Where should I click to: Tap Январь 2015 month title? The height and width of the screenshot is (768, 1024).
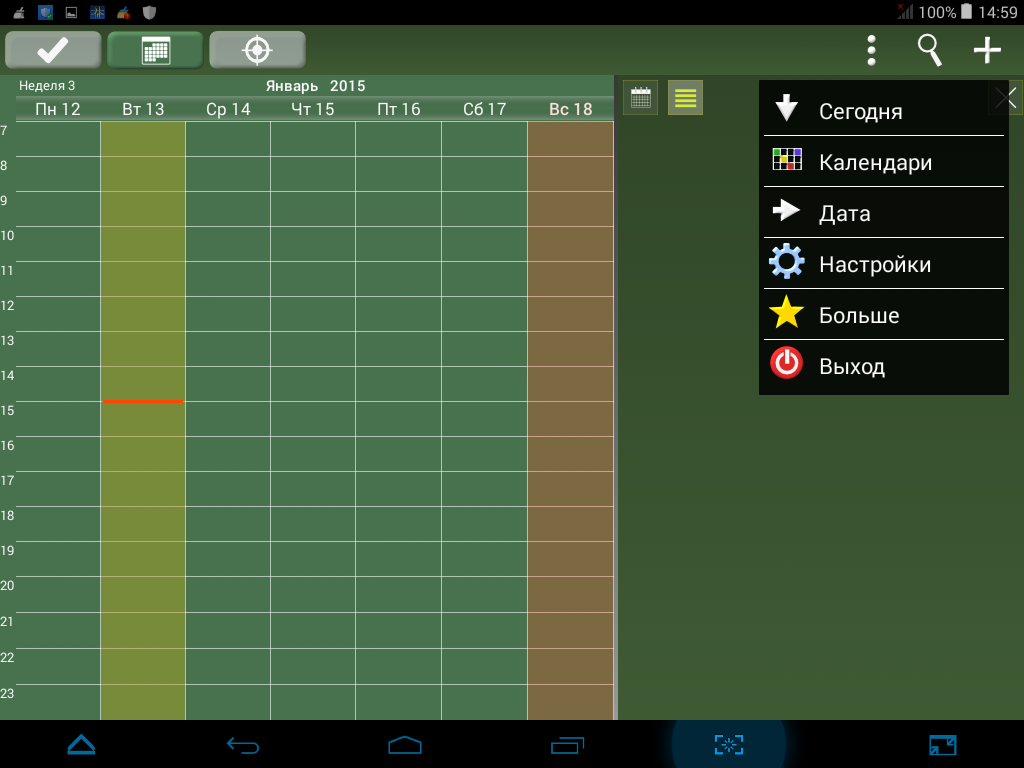[x=315, y=86]
